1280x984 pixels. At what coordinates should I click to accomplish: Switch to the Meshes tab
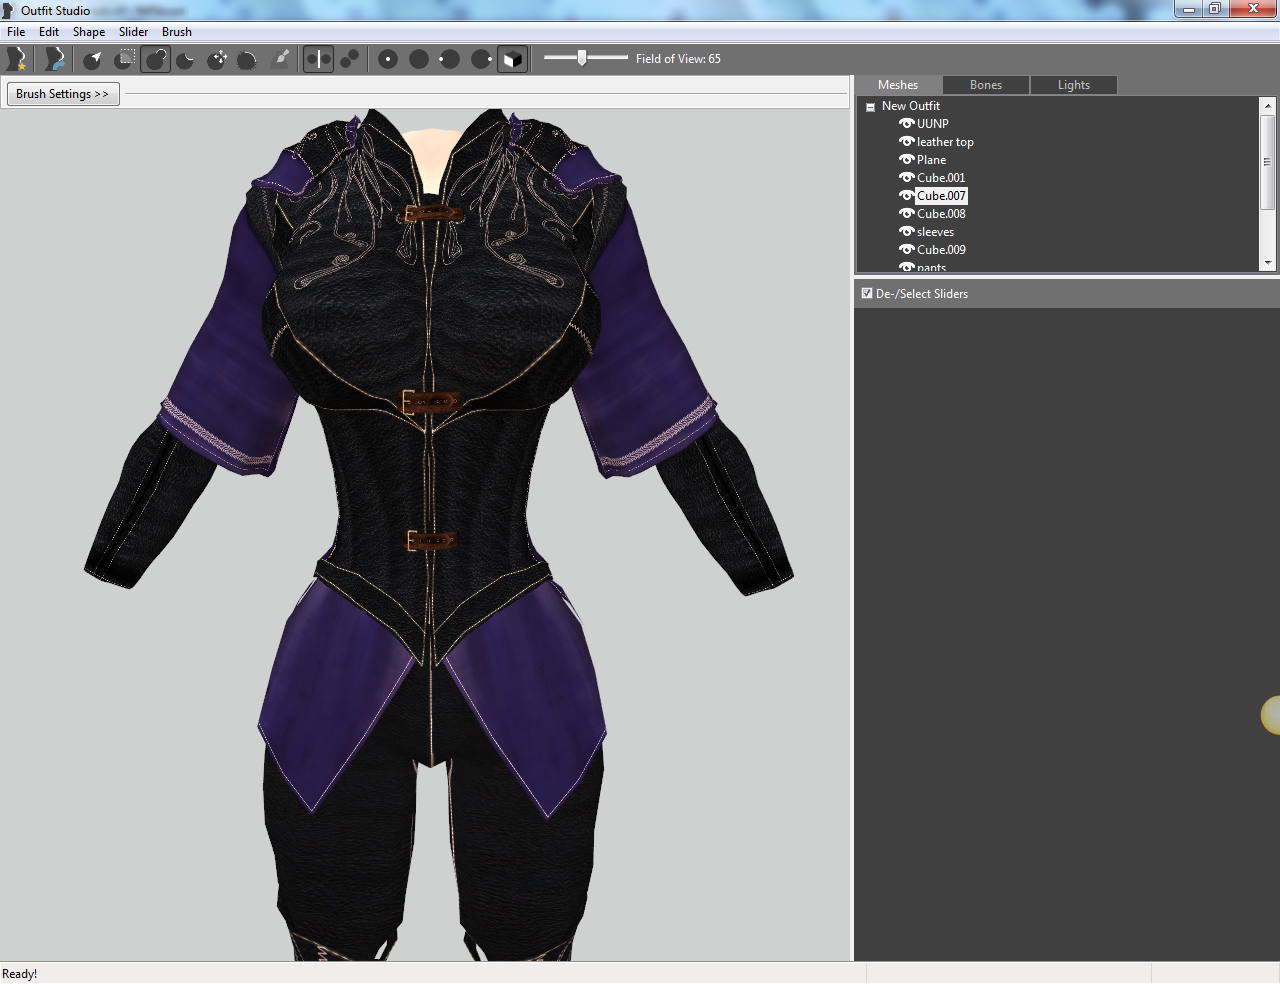(x=898, y=85)
